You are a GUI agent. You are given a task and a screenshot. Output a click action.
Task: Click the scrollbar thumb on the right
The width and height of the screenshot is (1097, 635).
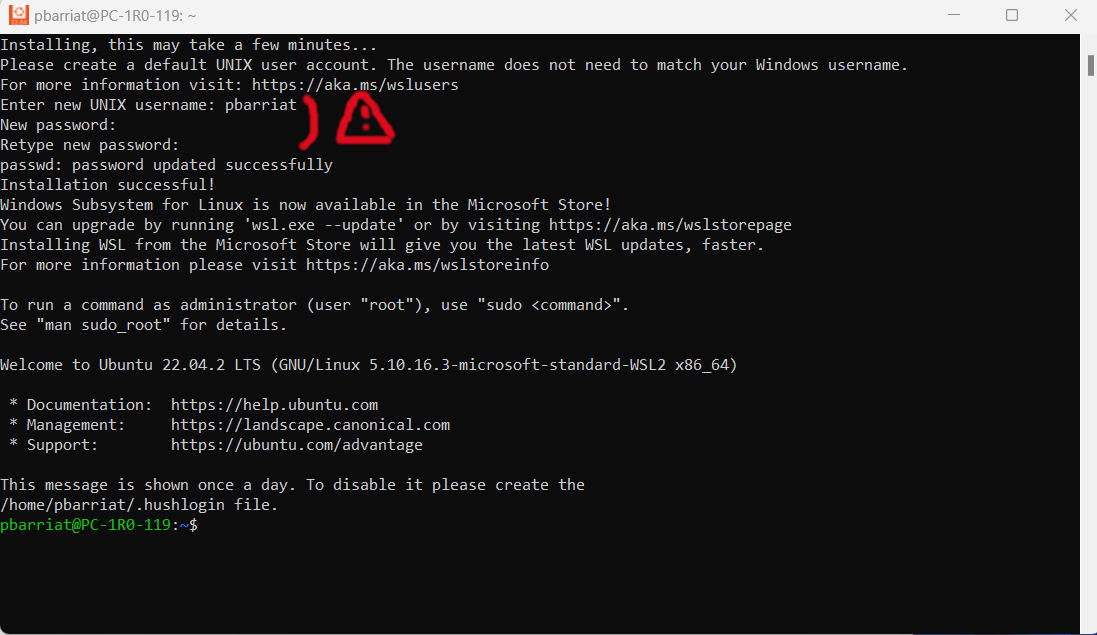coord(1089,65)
